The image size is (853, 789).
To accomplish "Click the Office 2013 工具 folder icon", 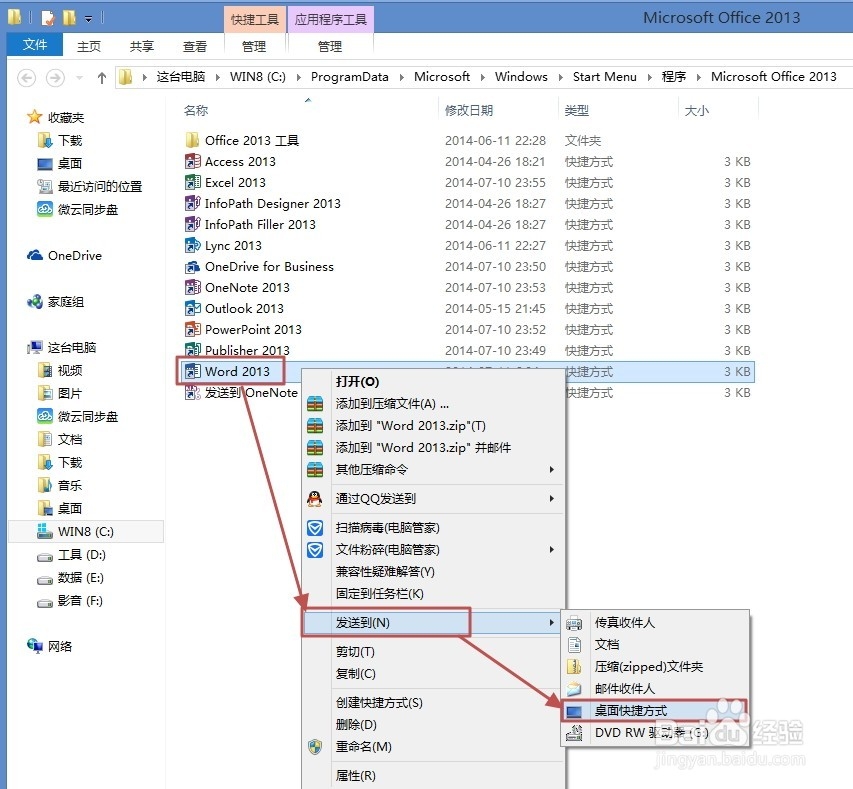I will [x=192, y=140].
